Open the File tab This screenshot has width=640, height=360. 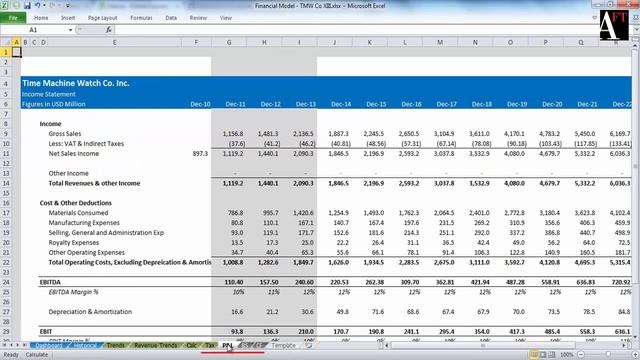click(x=13, y=18)
